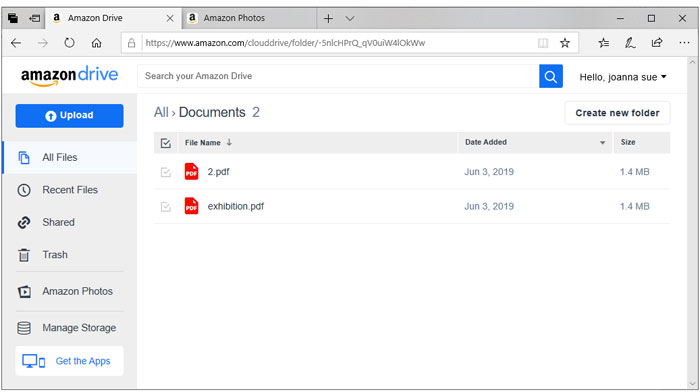Image resolution: width=700 pixels, height=392 pixels.
Task: Close the Amazon Drive tab
Action: (x=170, y=18)
